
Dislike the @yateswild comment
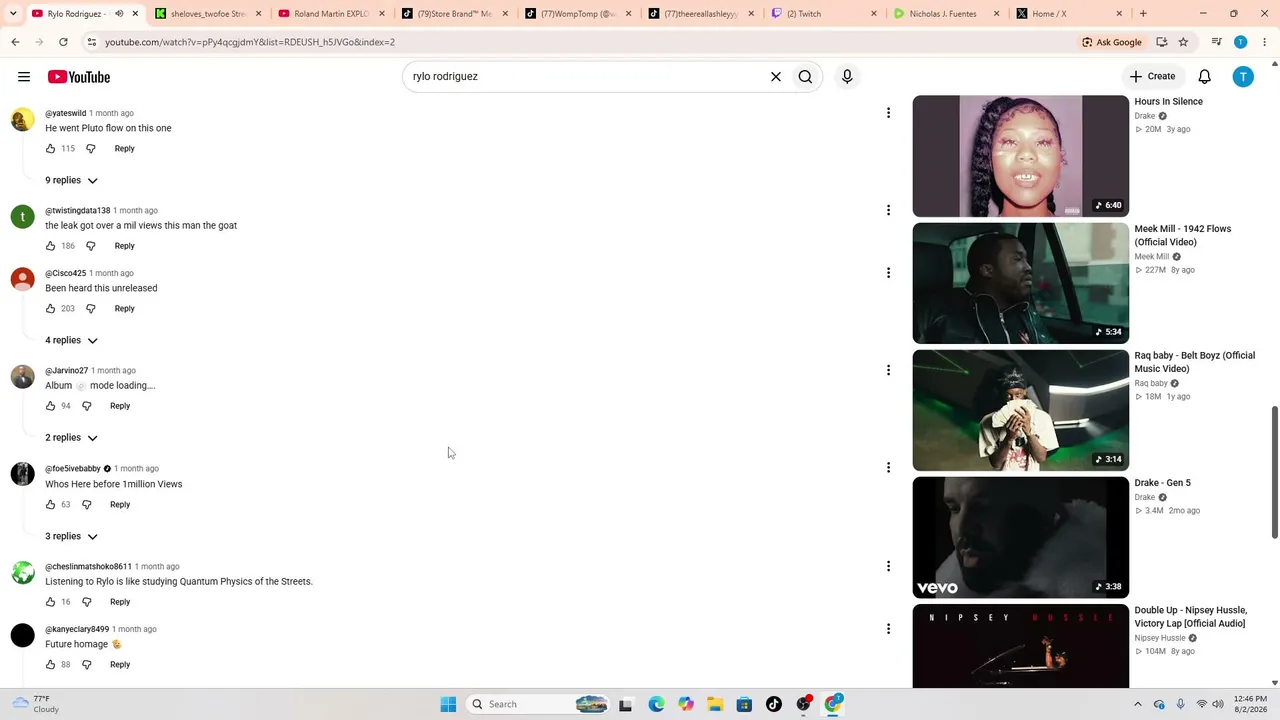coord(90,149)
